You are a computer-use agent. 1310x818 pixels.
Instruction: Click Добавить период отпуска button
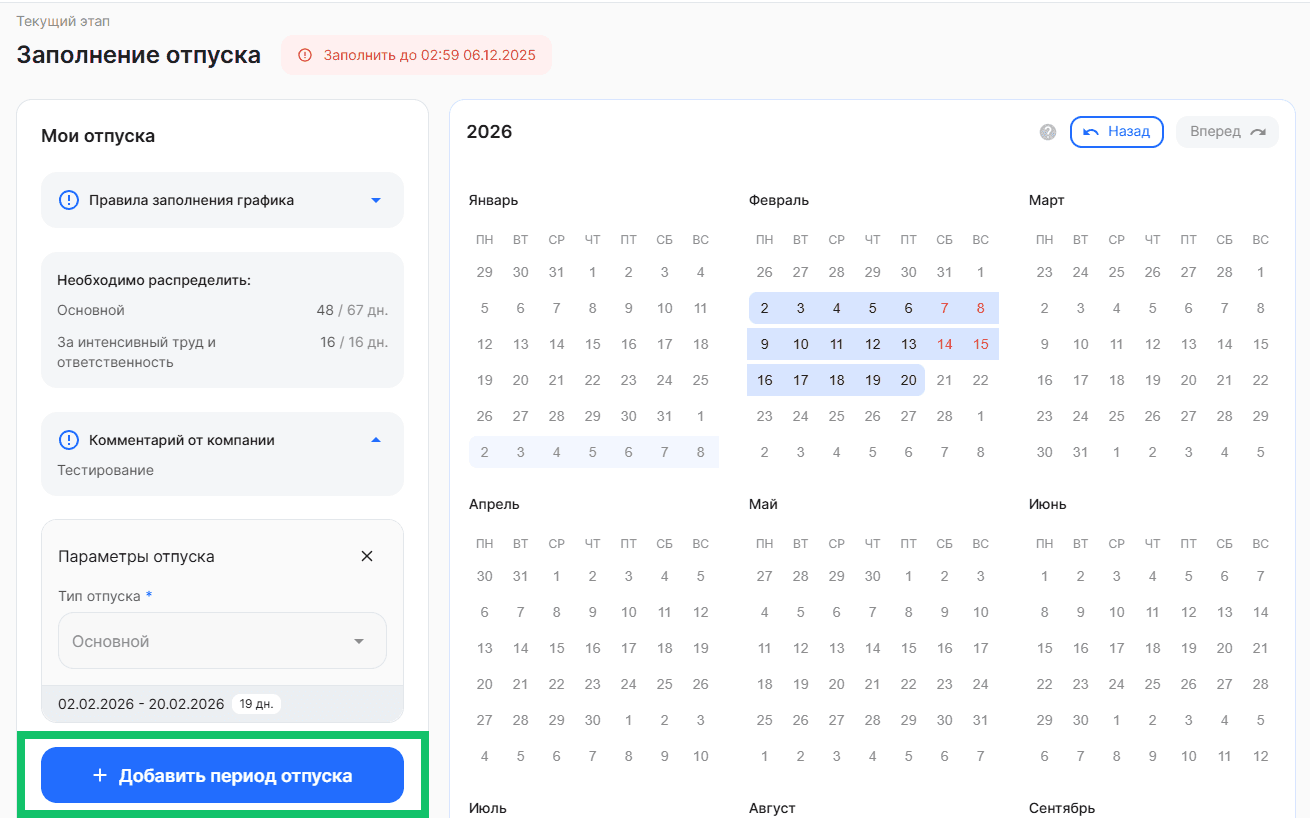[x=222, y=776]
